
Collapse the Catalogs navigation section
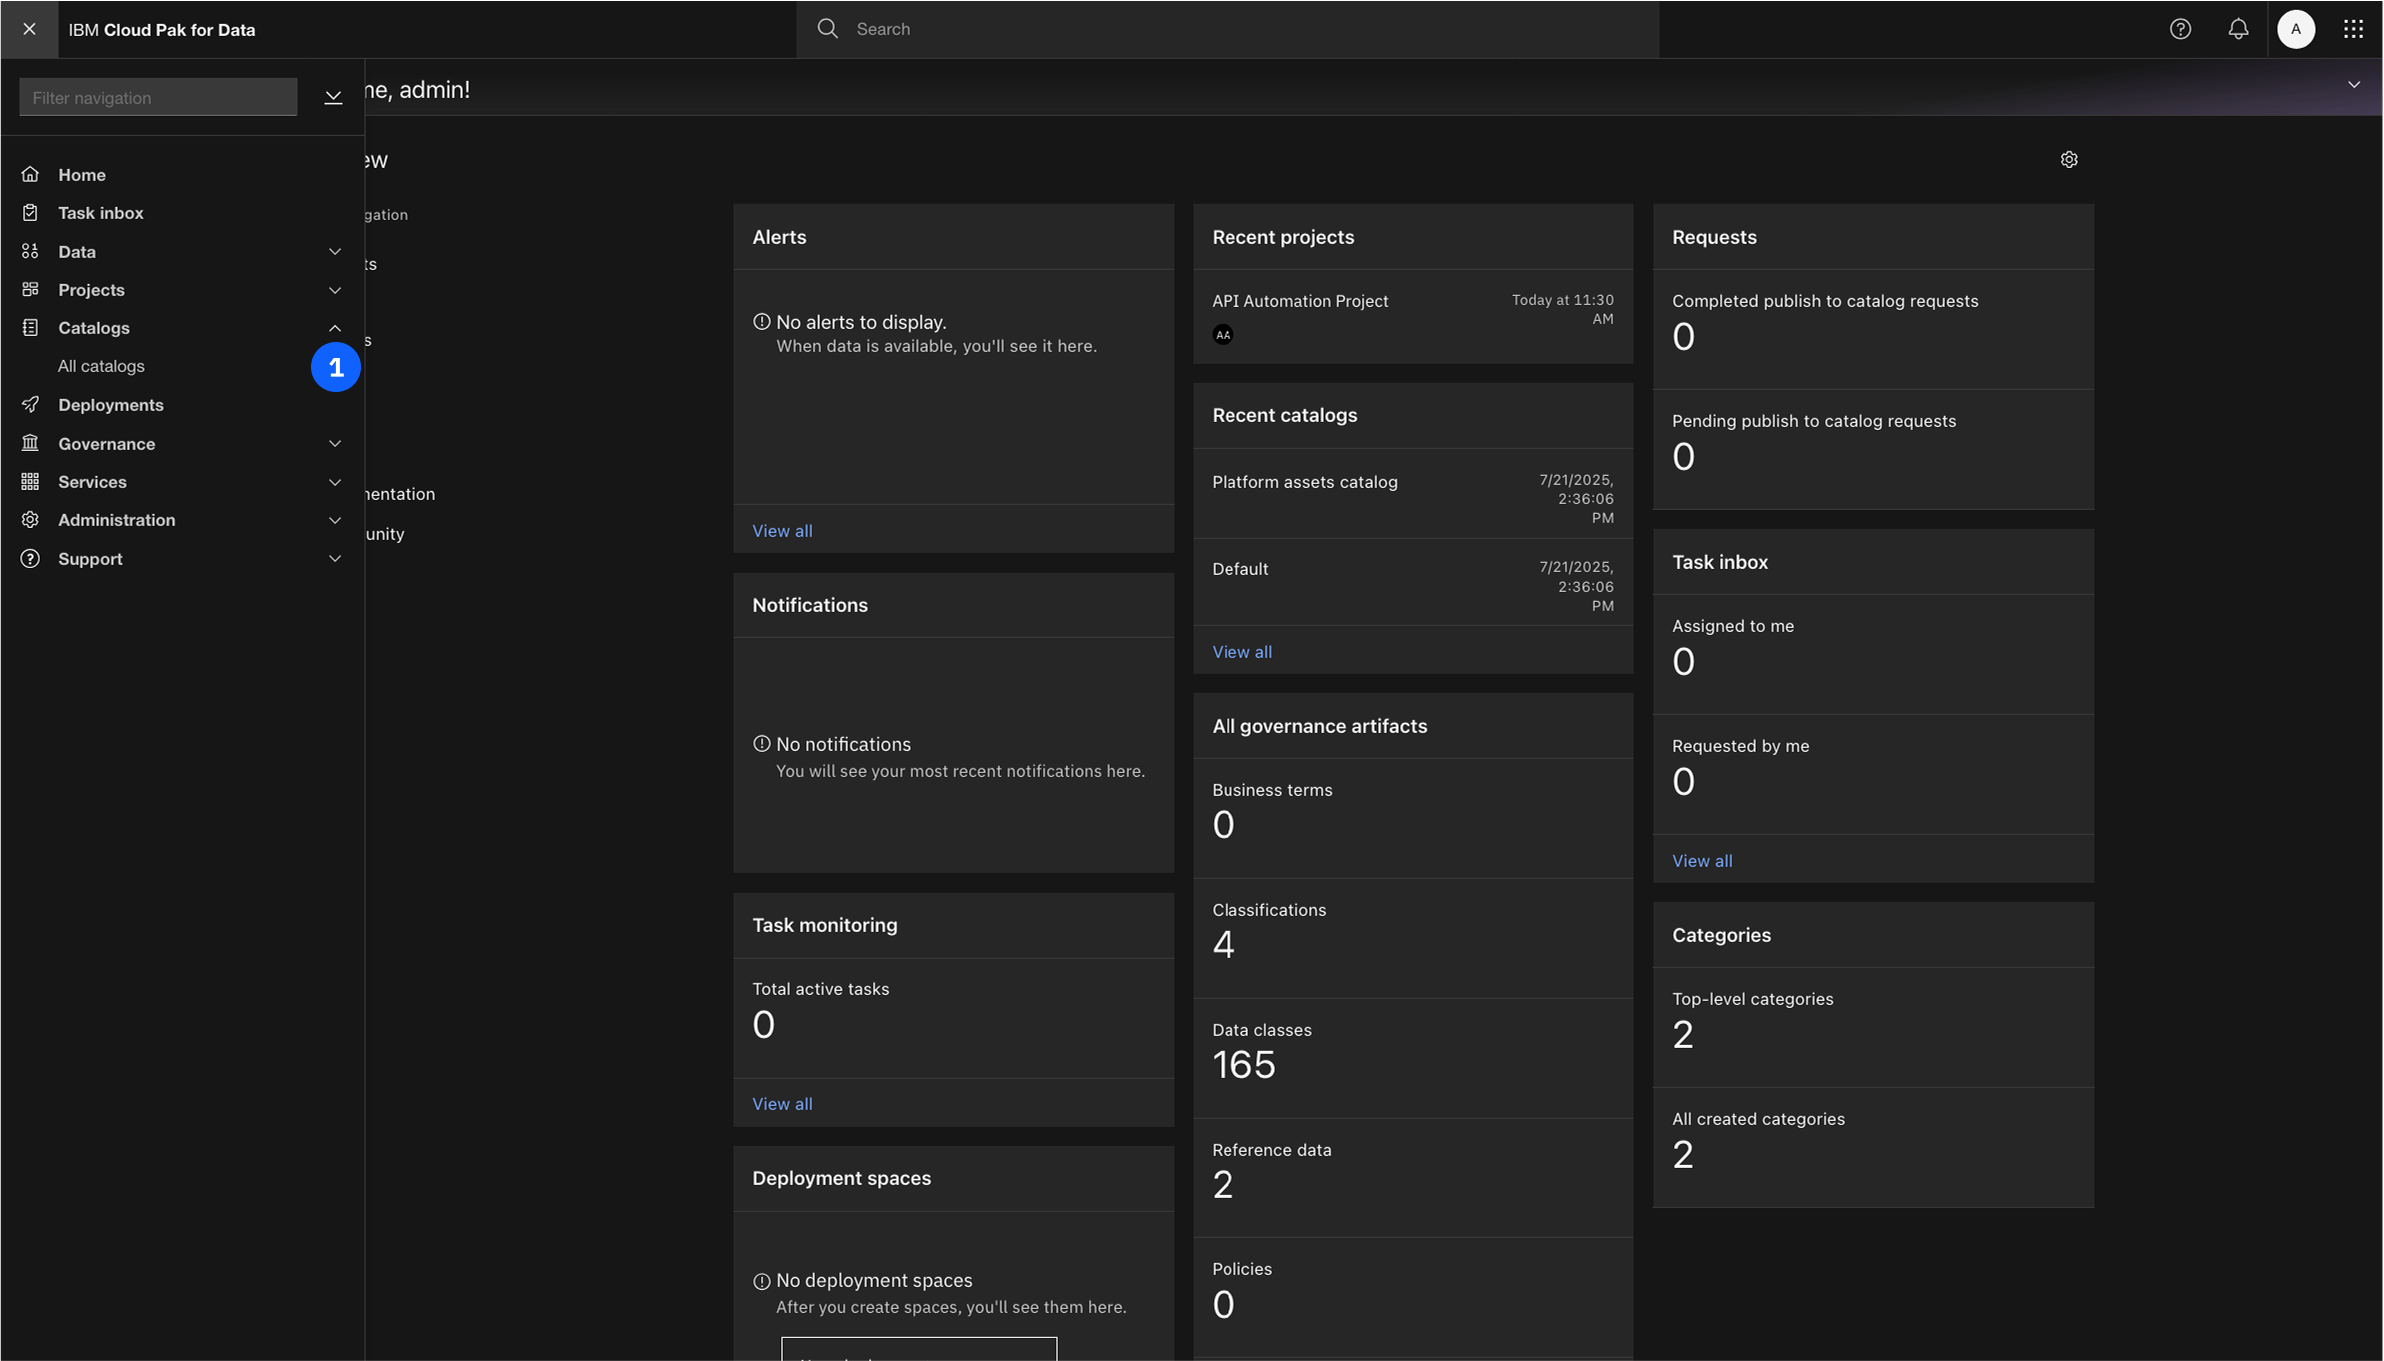click(x=335, y=328)
